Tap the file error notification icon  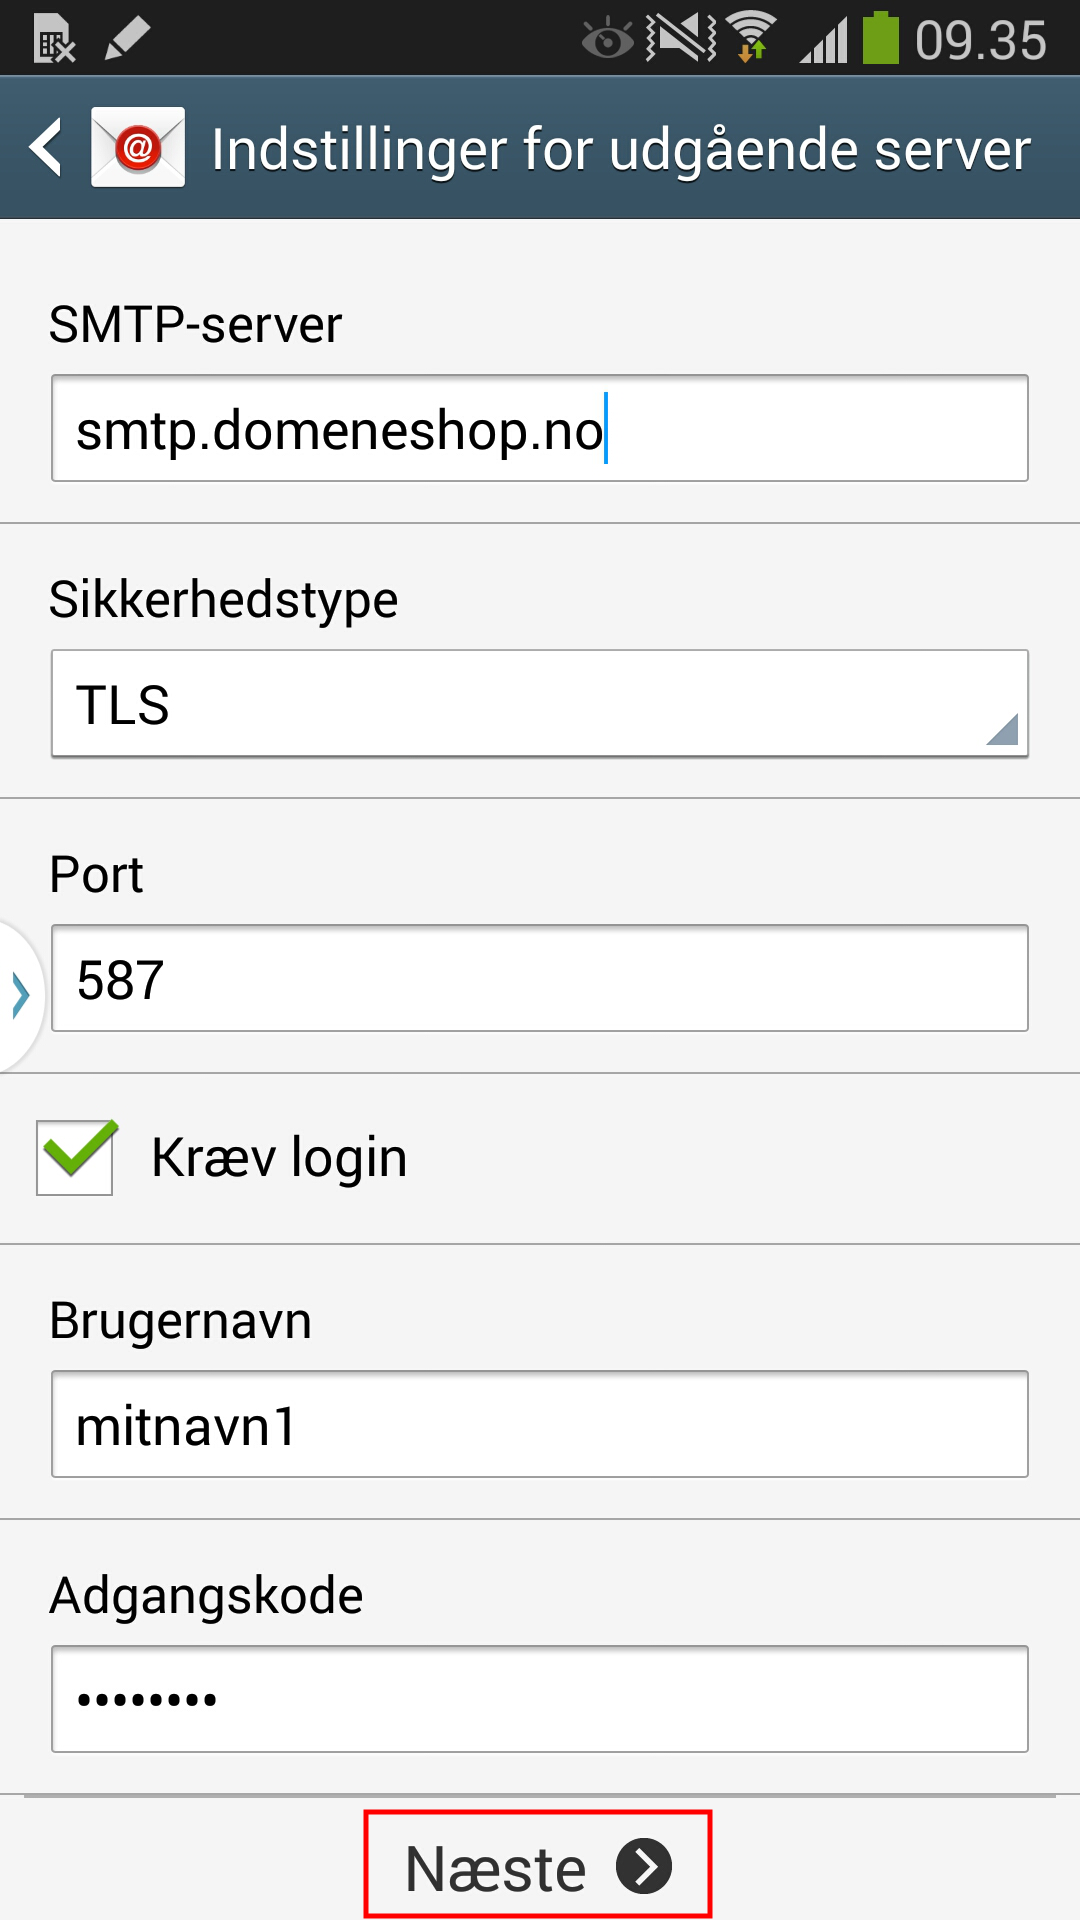pos(55,40)
